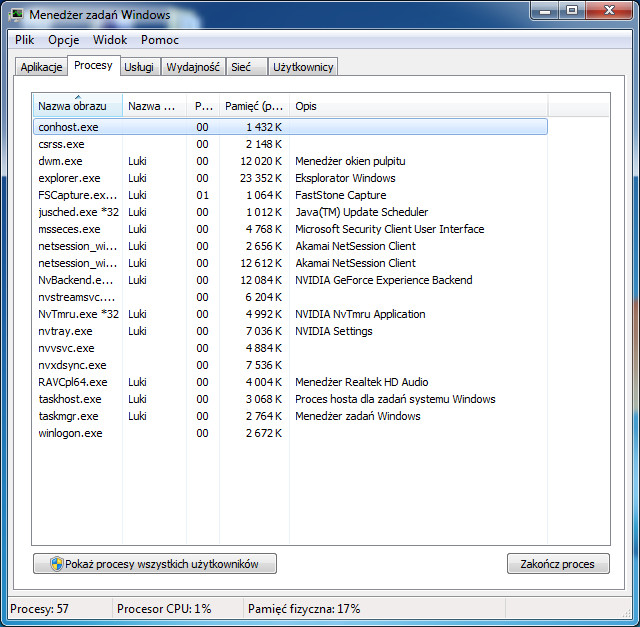Image resolution: width=640 pixels, height=627 pixels.
Task: Click the Task Manager title bar icon
Action: (x=16, y=14)
